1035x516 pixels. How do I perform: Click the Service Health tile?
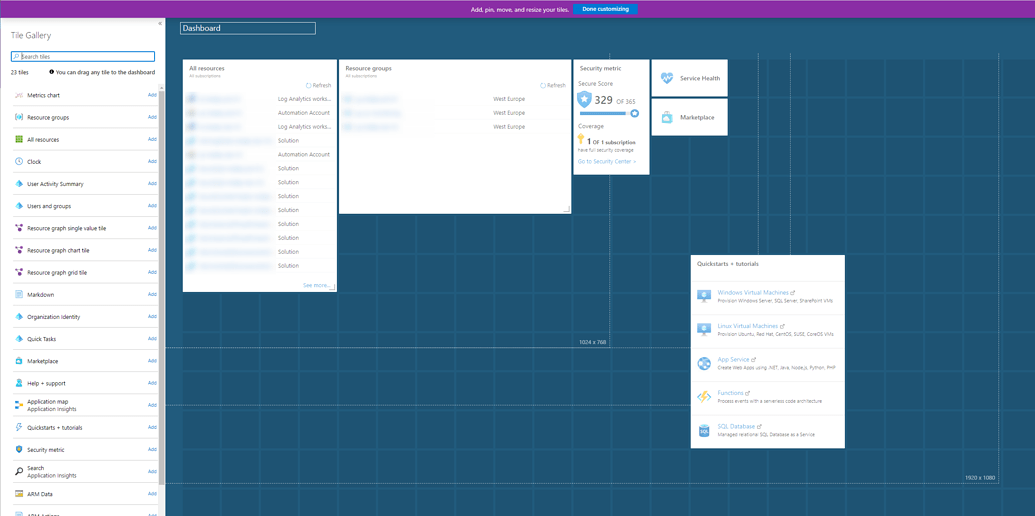(x=690, y=78)
